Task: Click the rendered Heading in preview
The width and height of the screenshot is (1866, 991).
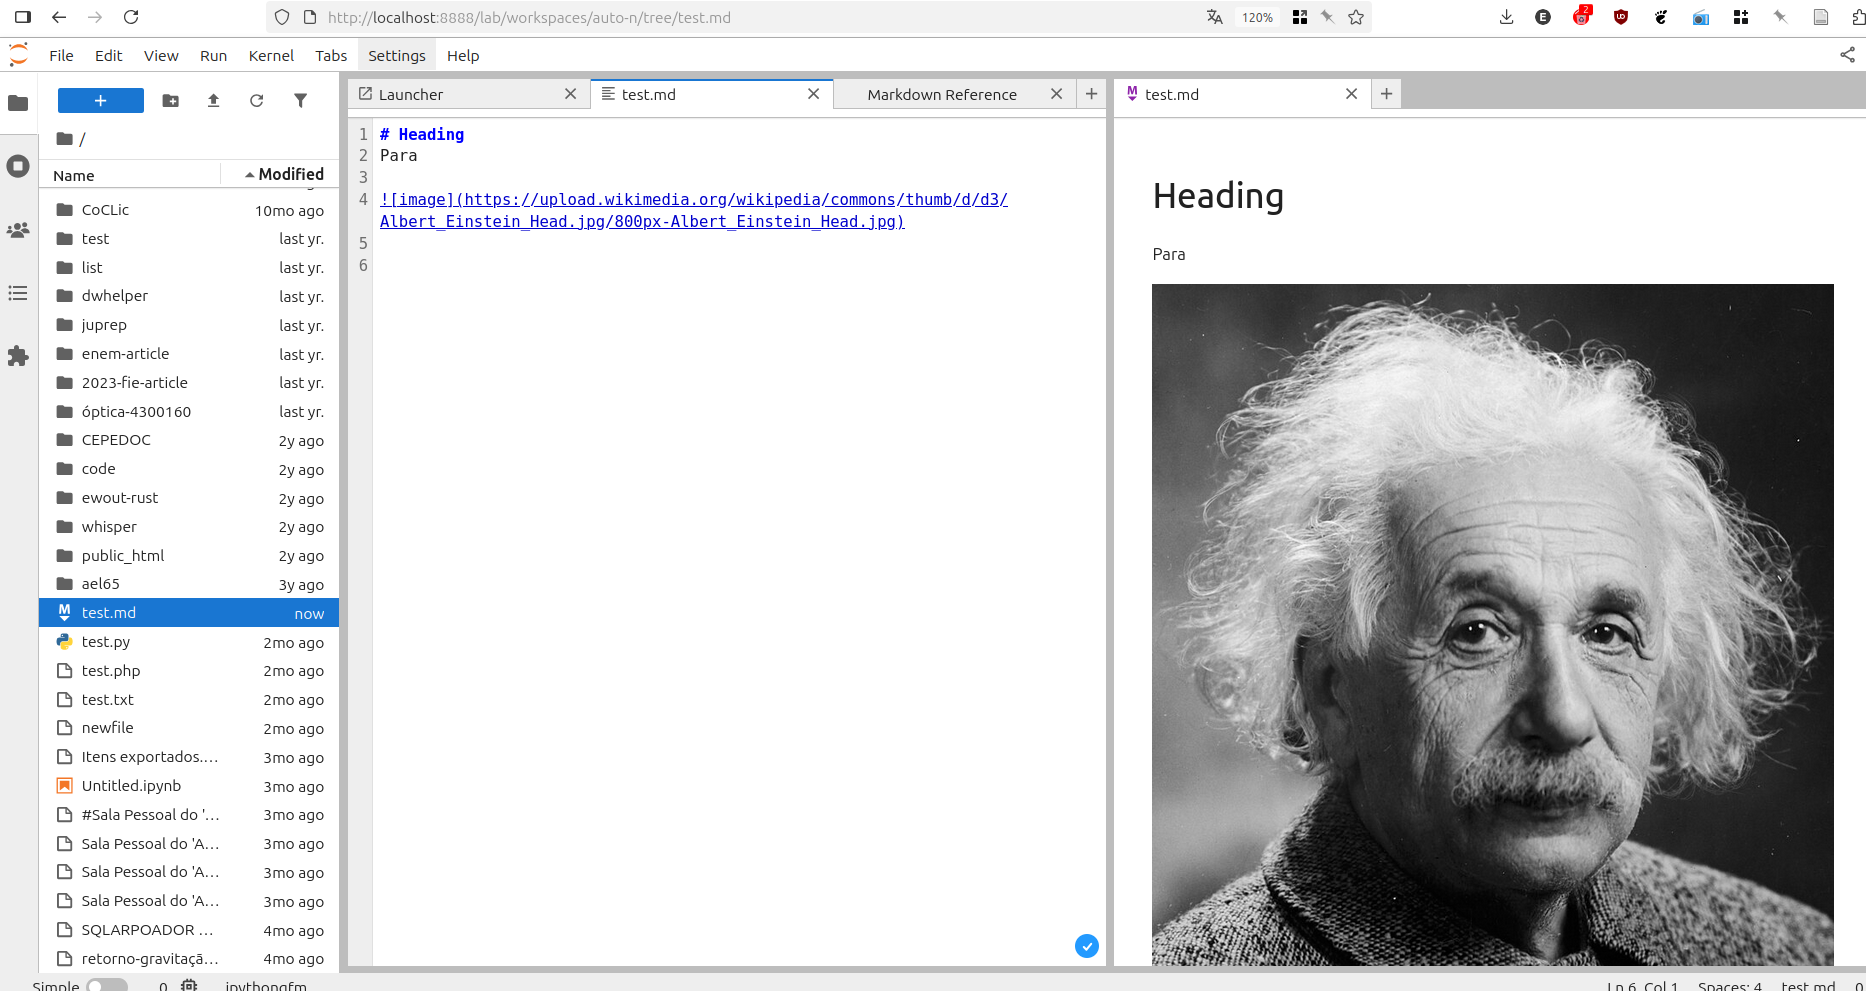Action: [1218, 196]
